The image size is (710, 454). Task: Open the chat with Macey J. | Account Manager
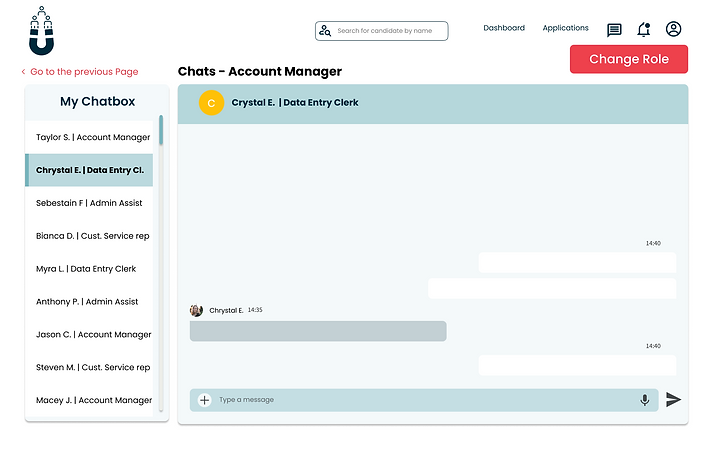coord(89,400)
